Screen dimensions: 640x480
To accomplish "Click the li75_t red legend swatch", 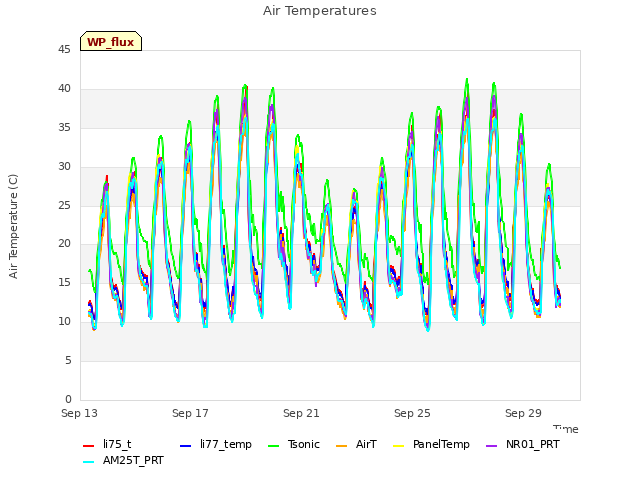I will pos(89,446).
